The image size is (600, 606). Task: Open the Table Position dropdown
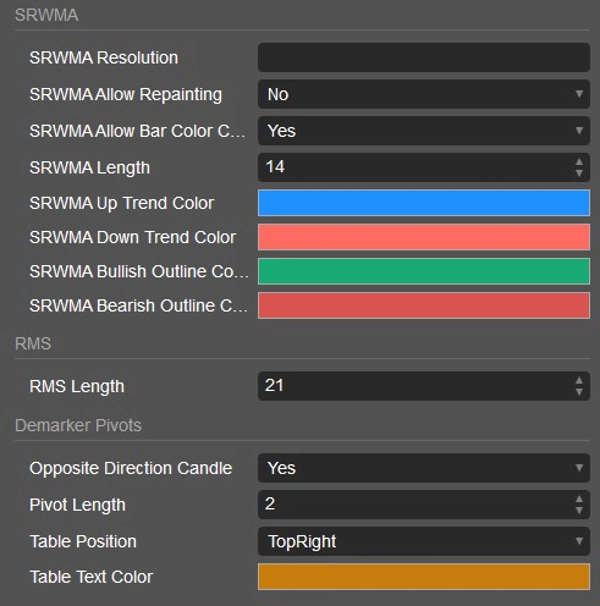[423, 541]
